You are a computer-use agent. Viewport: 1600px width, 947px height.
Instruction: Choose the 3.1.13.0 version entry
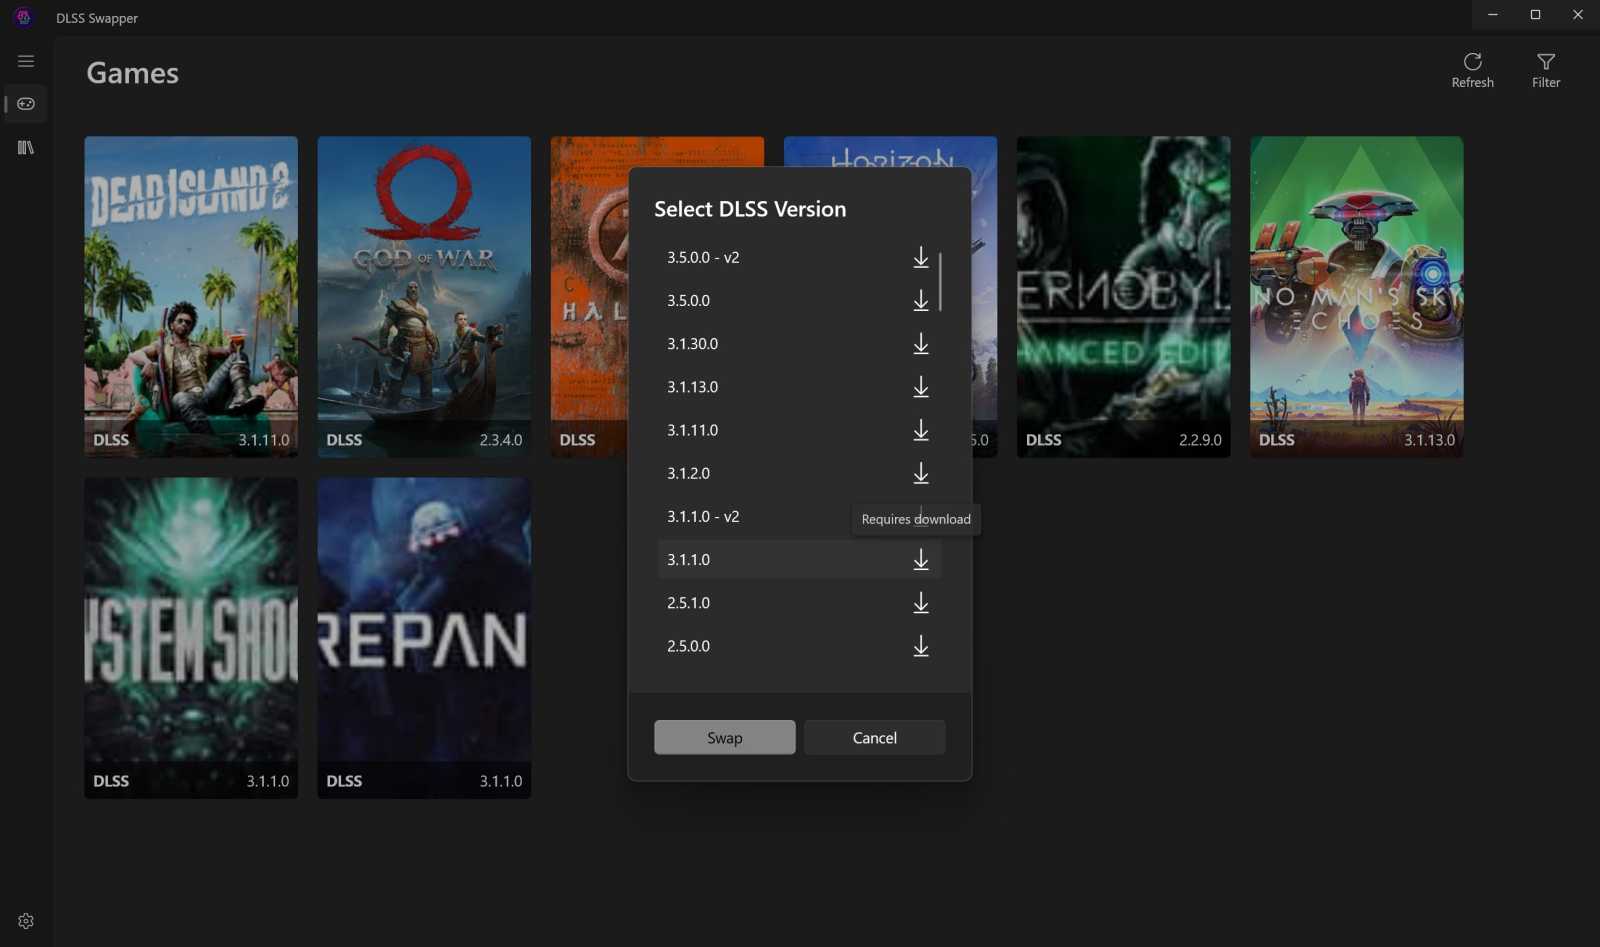[x=799, y=387]
